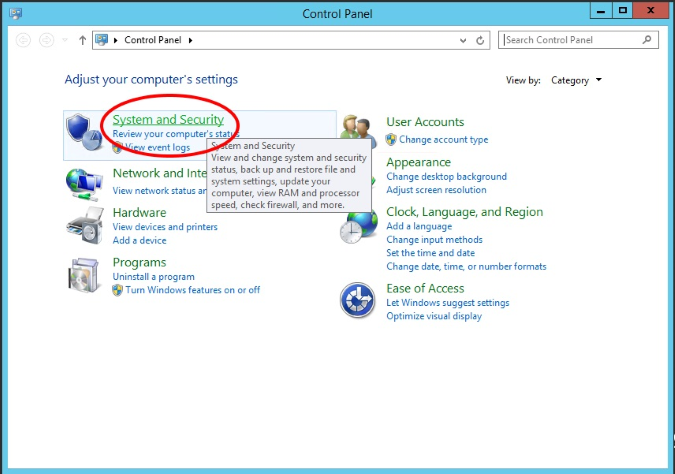Click Let Windows suggest settings link

448,303
